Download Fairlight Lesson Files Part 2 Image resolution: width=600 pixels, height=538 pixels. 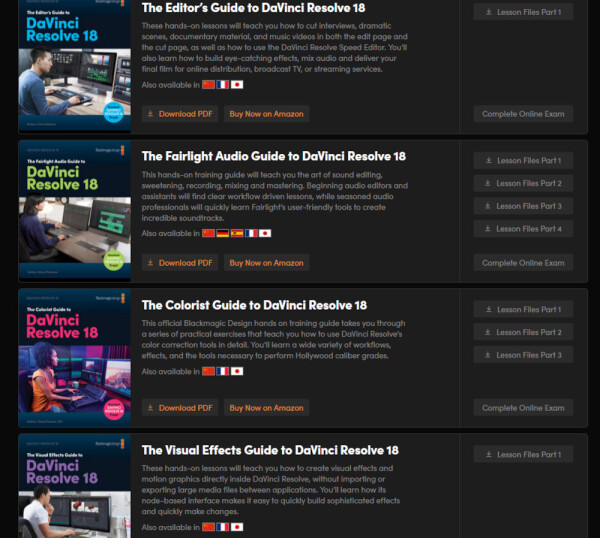523,183
